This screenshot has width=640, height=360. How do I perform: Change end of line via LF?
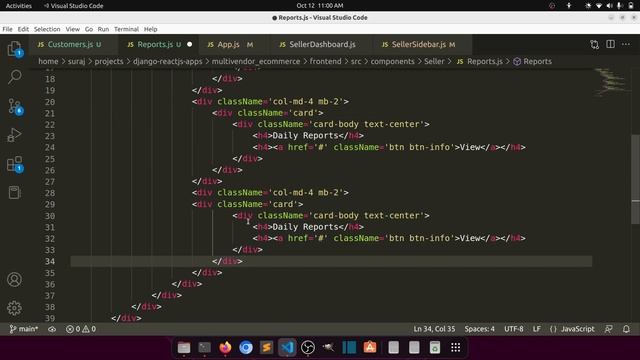[536, 329]
